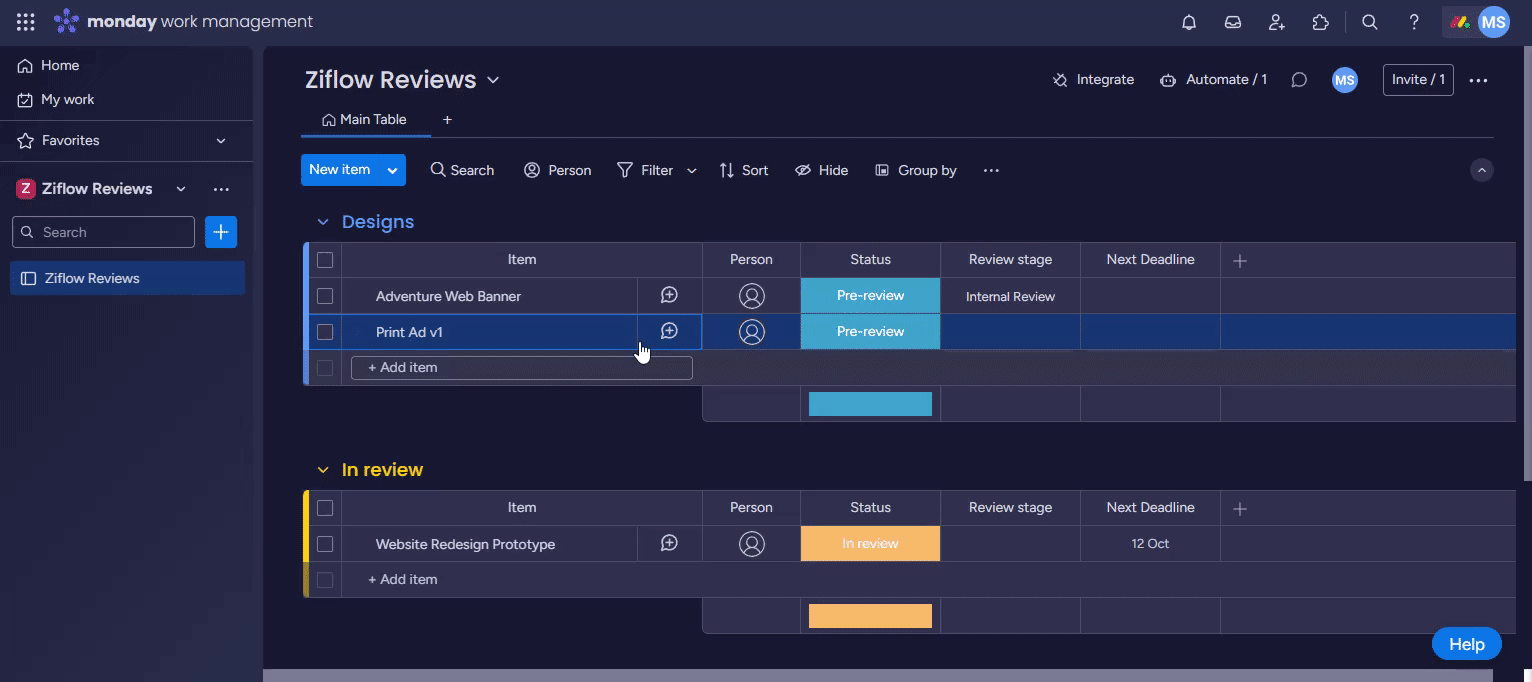Change Website Redesign Prototype In review status
Screen dimensions: 1532x682
pyautogui.click(x=870, y=544)
